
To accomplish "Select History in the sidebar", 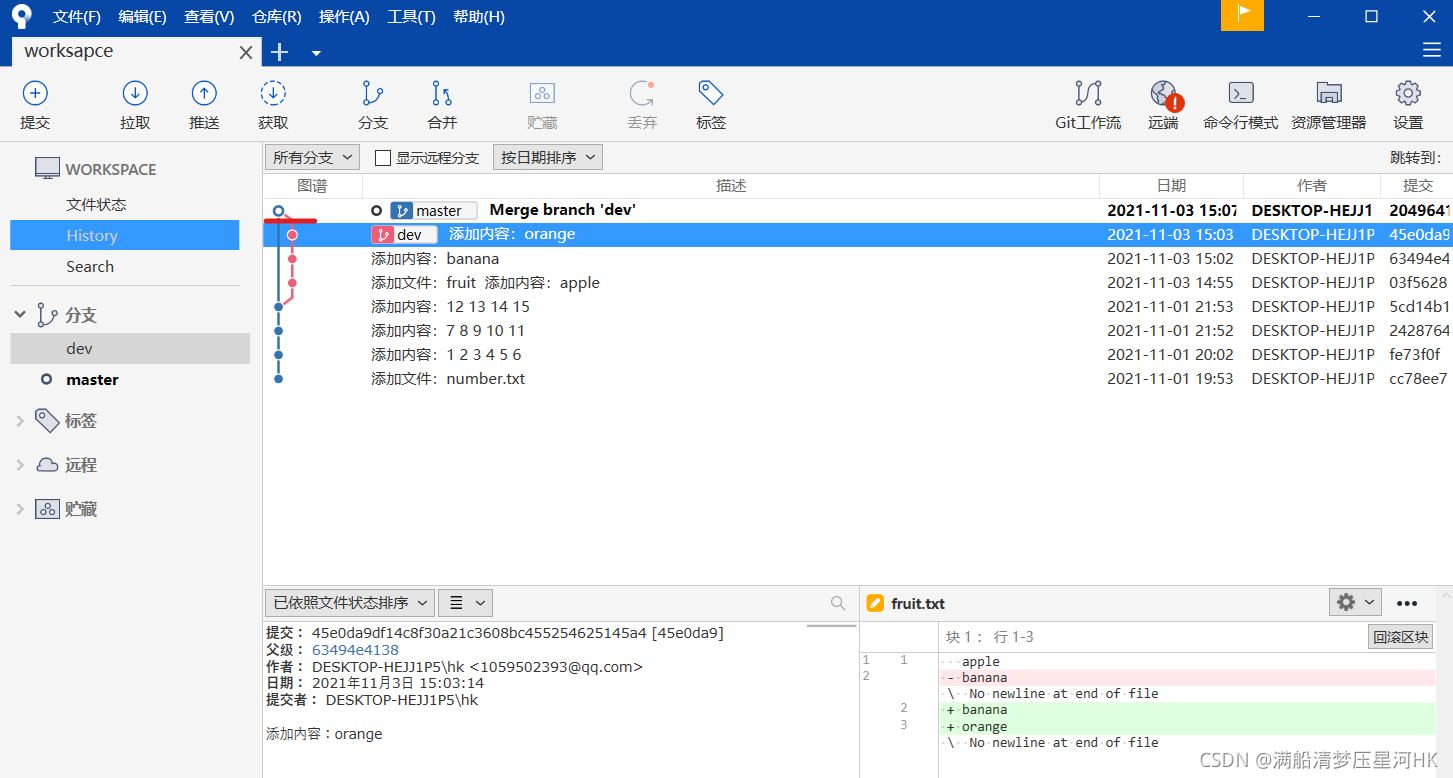I will [x=125, y=235].
